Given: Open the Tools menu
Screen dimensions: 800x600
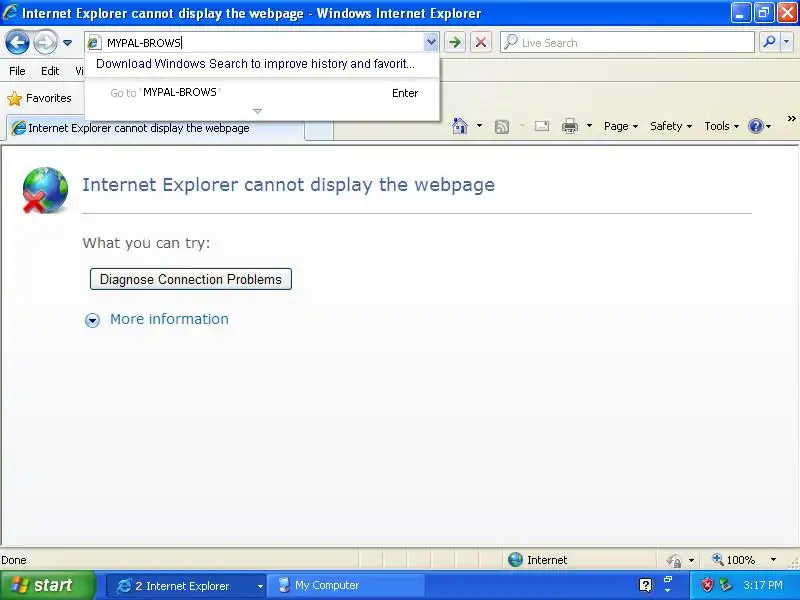Looking at the screenshot, I should [721, 126].
